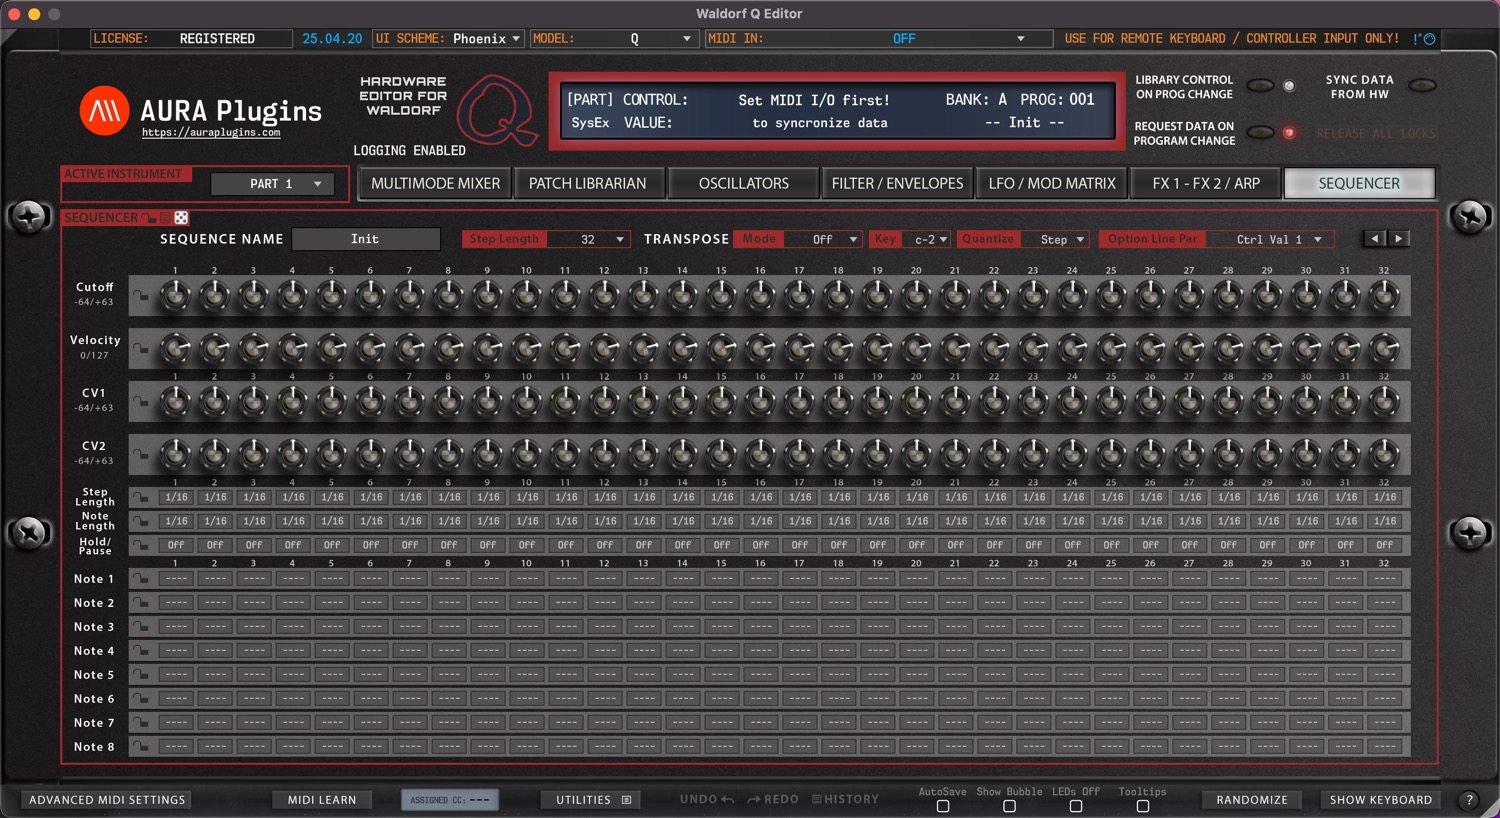Open Transpose Mode Off dropdown

point(823,239)
